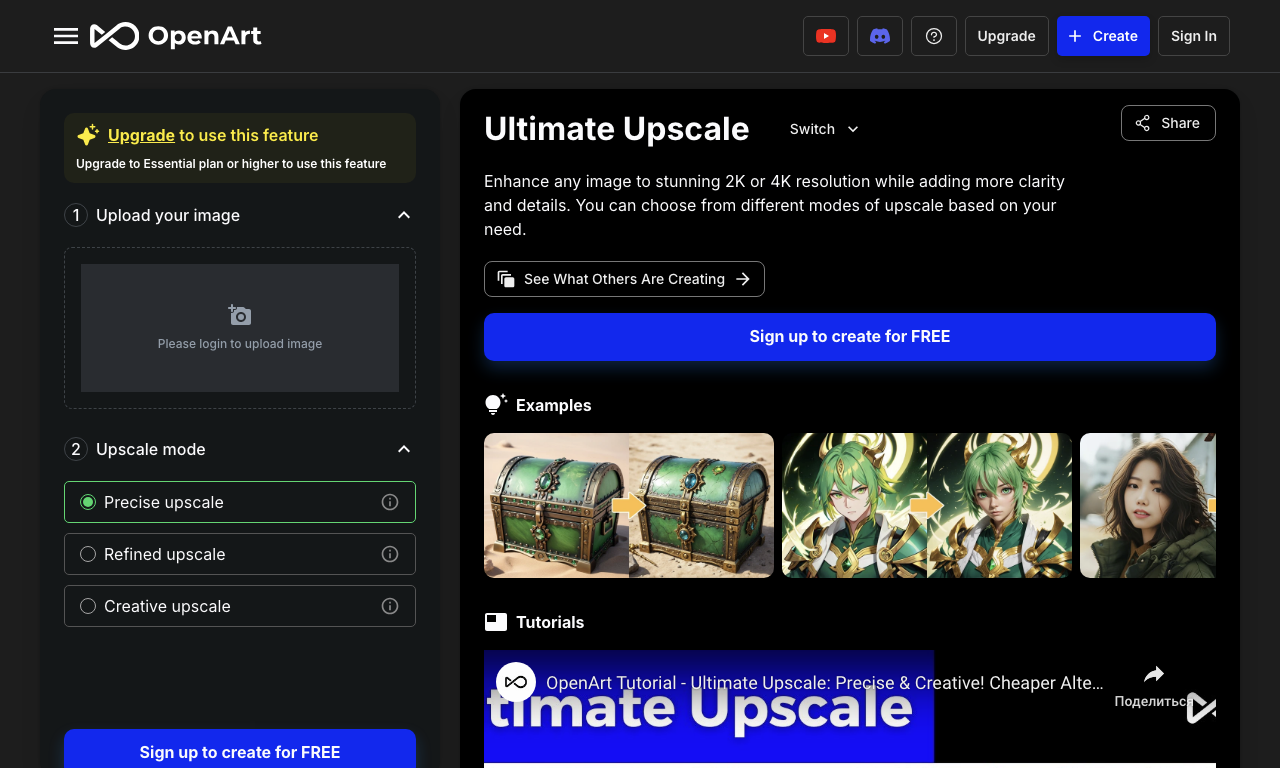
Task: Click sidebar Sign up to create button
Action: pos(240,750)
